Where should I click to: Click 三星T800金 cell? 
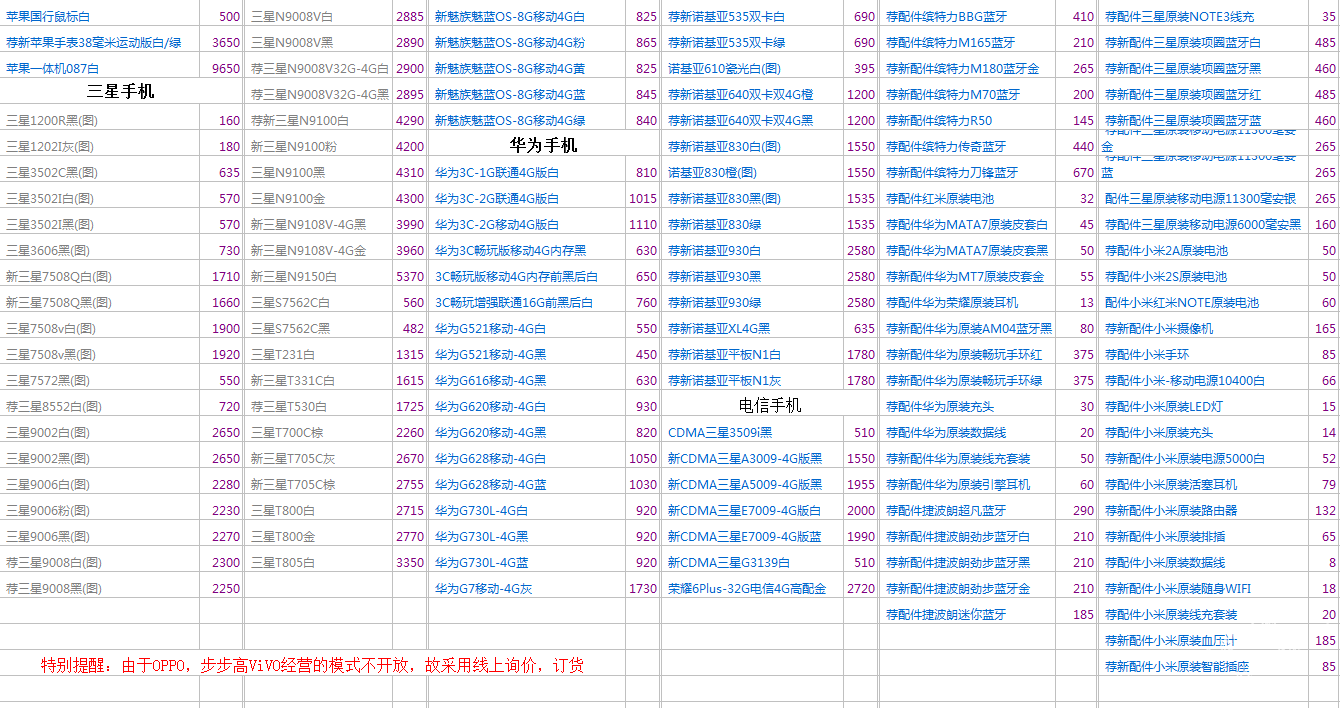tap(282, 536)
